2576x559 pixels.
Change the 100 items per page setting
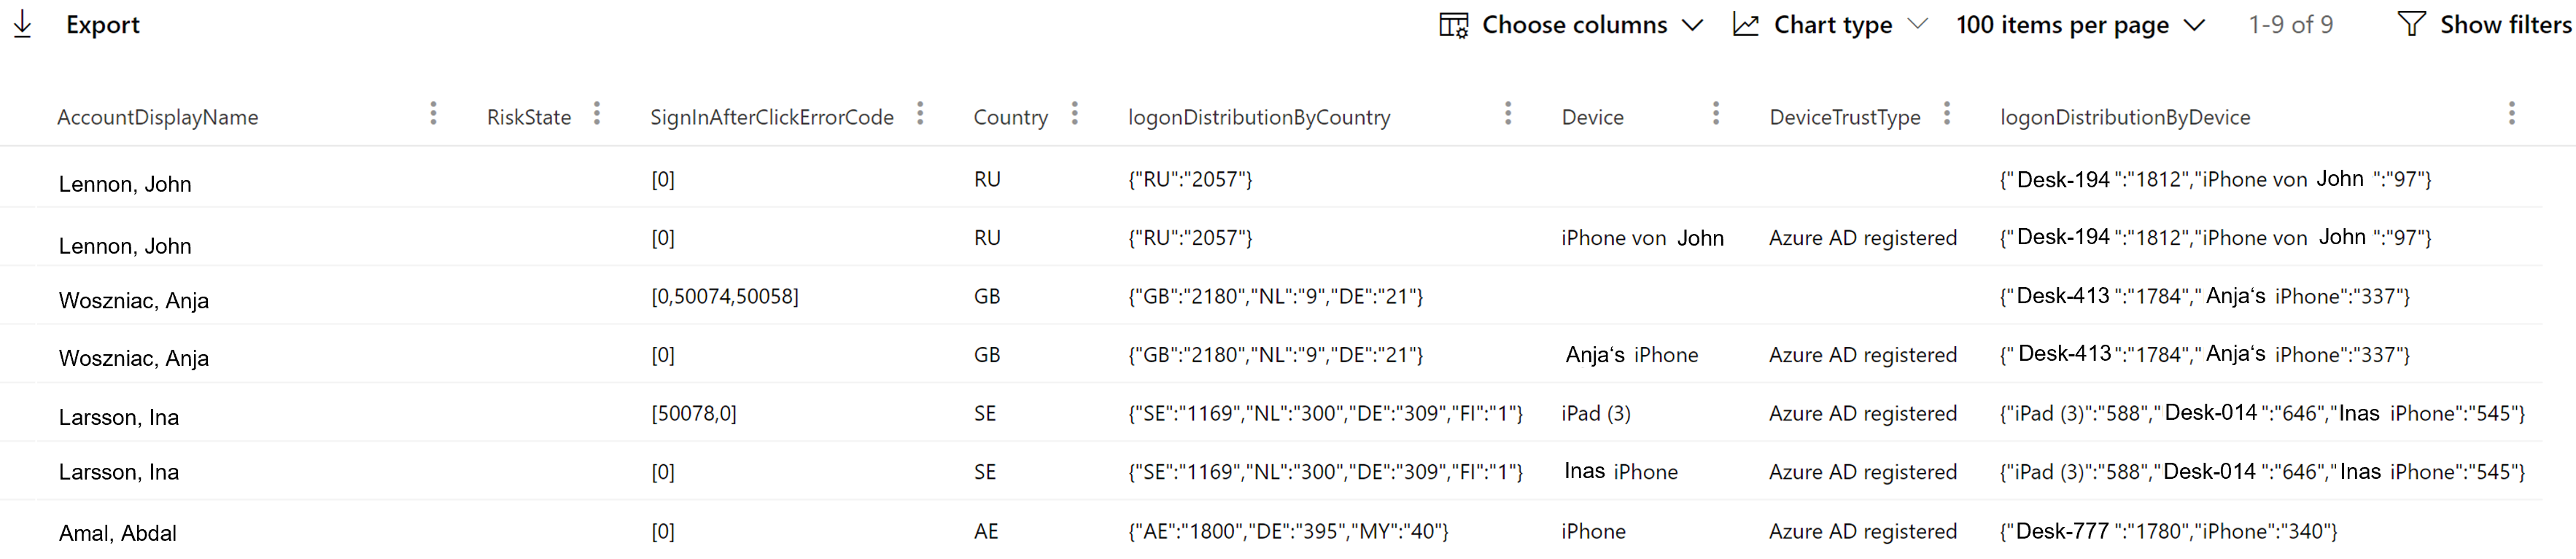(2080, 25)
